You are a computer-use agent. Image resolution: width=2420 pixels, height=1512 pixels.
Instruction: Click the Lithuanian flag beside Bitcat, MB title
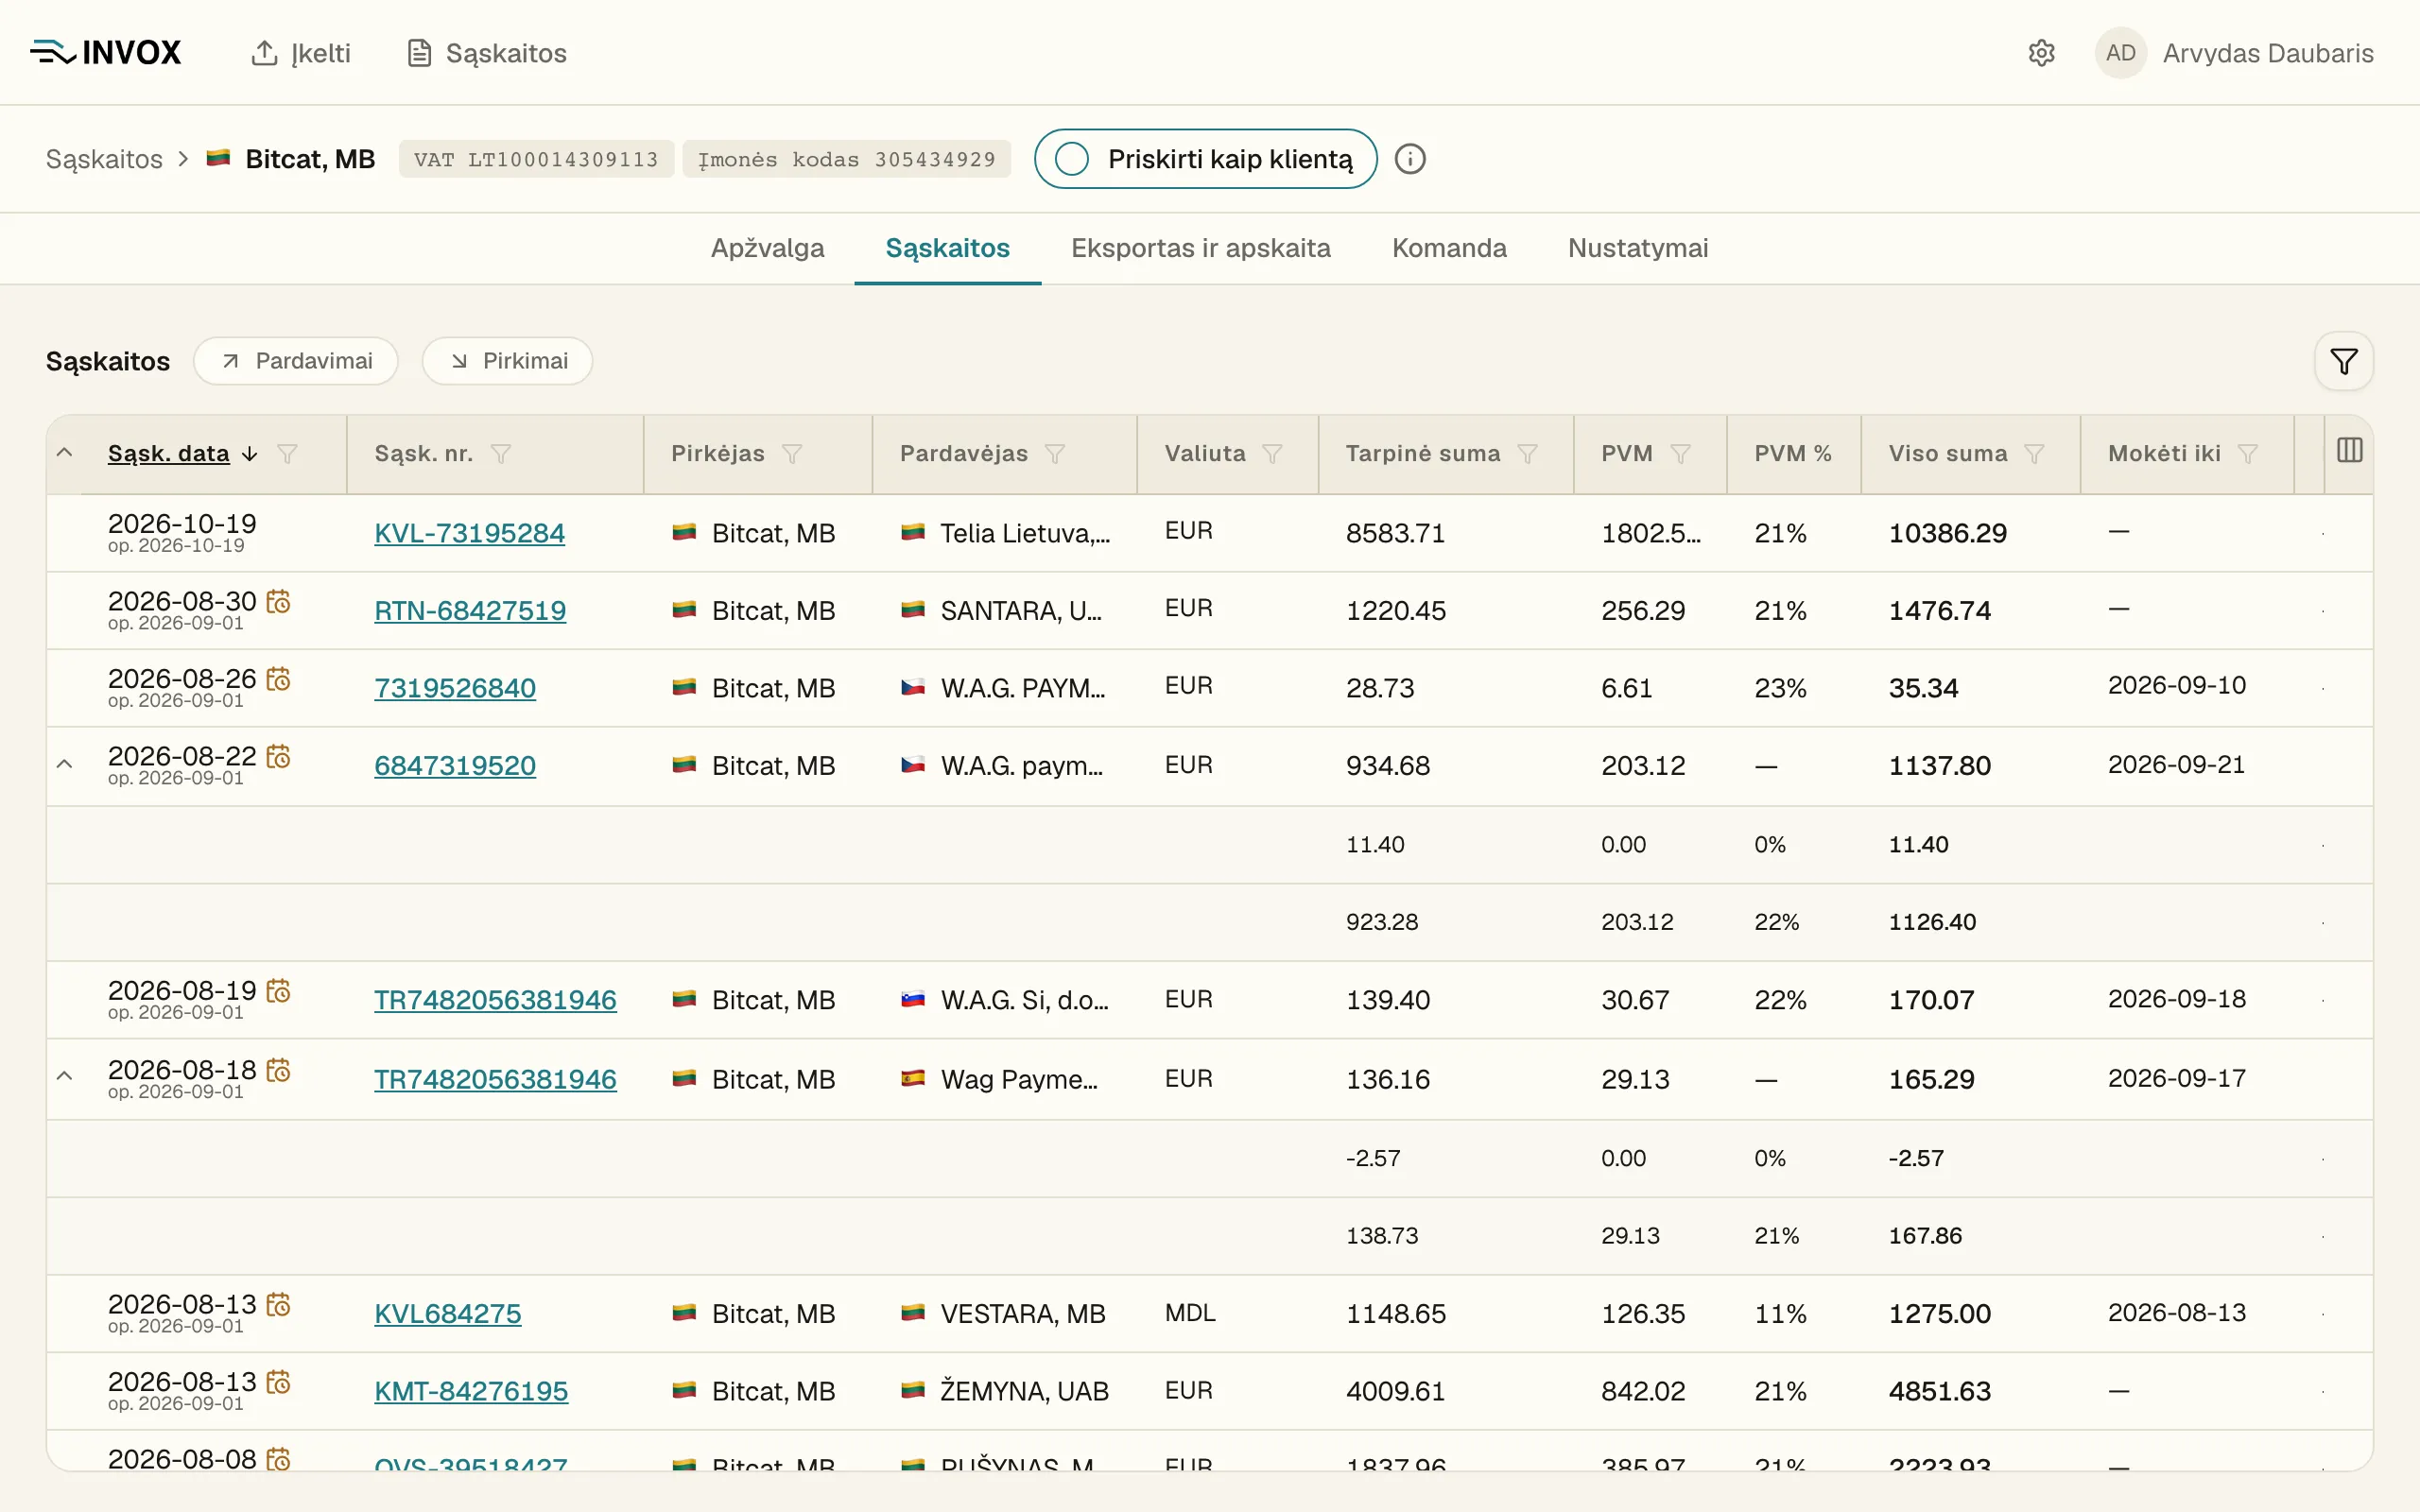coord(218,158)
